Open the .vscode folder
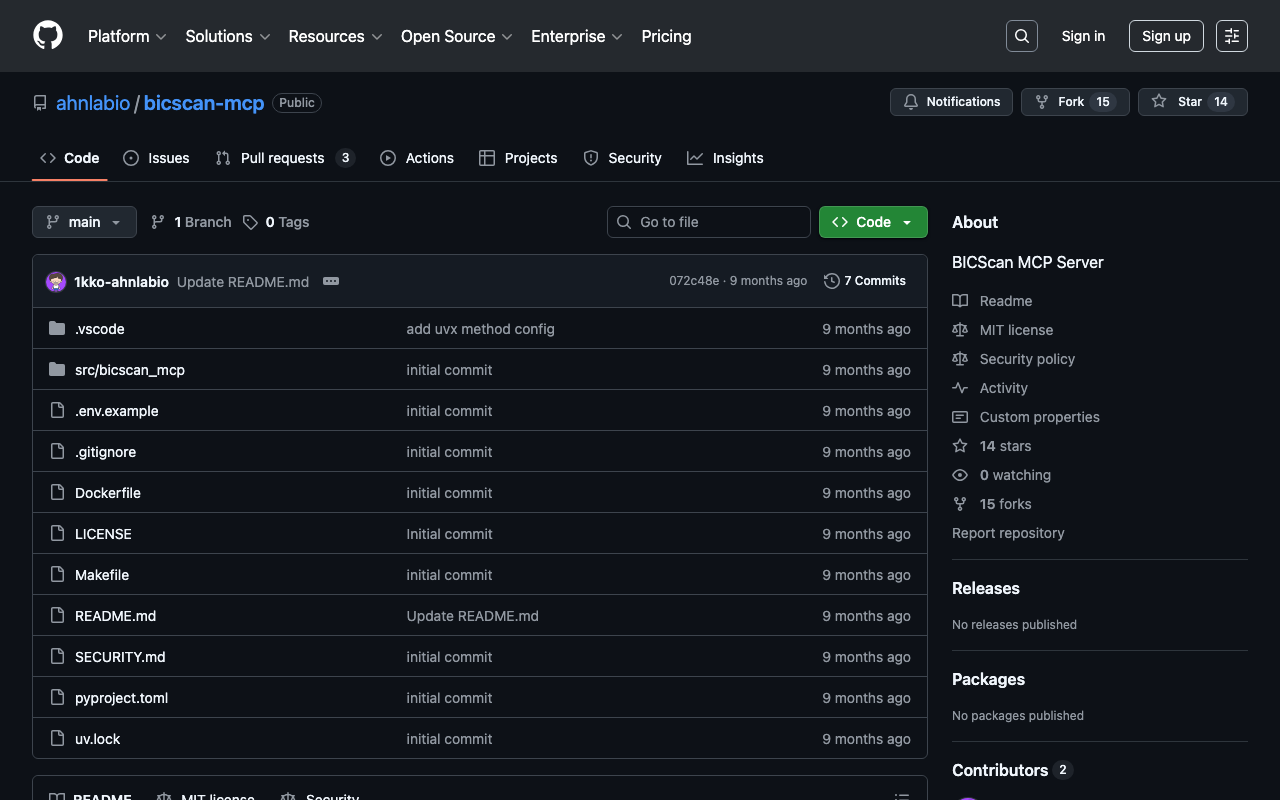 100,329
